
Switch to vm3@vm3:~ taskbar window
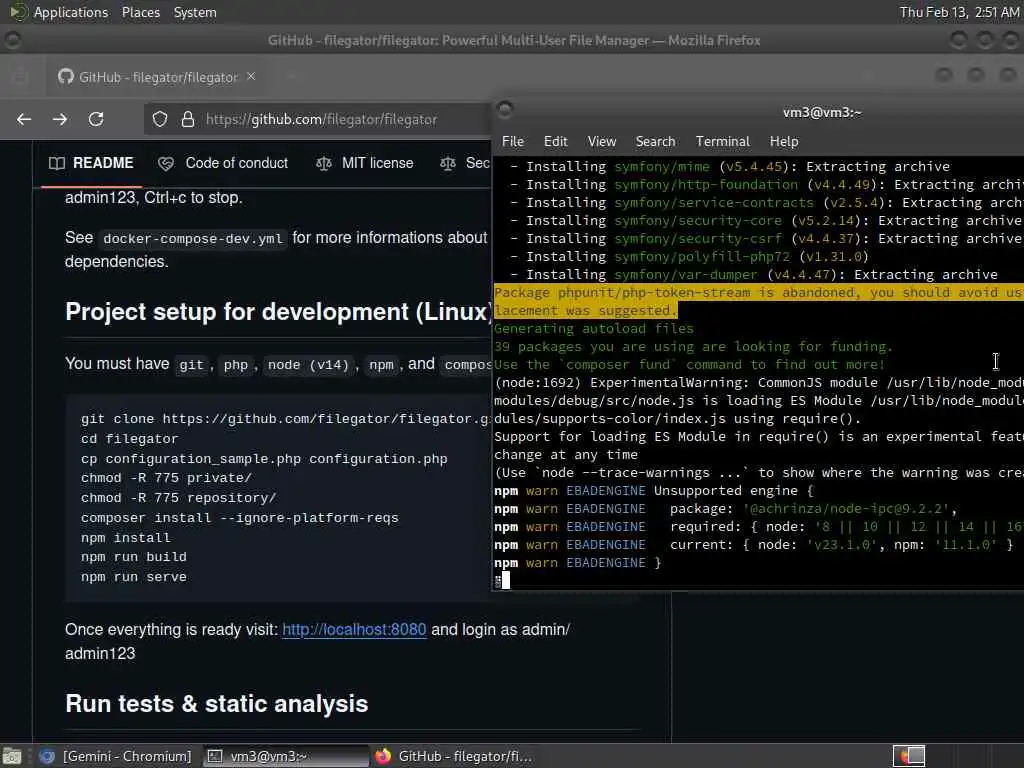coord(285,756)
